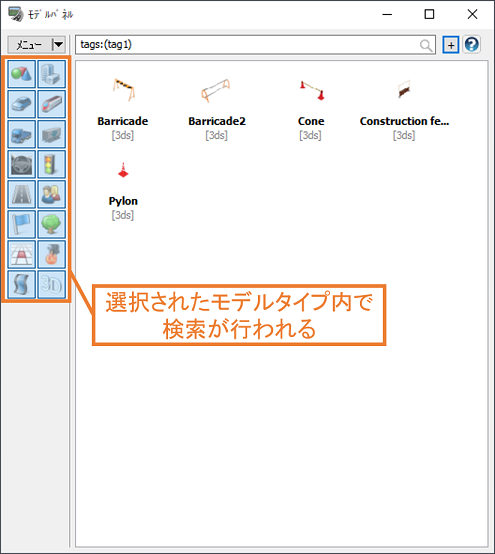Viewport: 495px width, 554px height.
Task: Select the fire and smoke effect icon
Action: [x=52, y=254]
